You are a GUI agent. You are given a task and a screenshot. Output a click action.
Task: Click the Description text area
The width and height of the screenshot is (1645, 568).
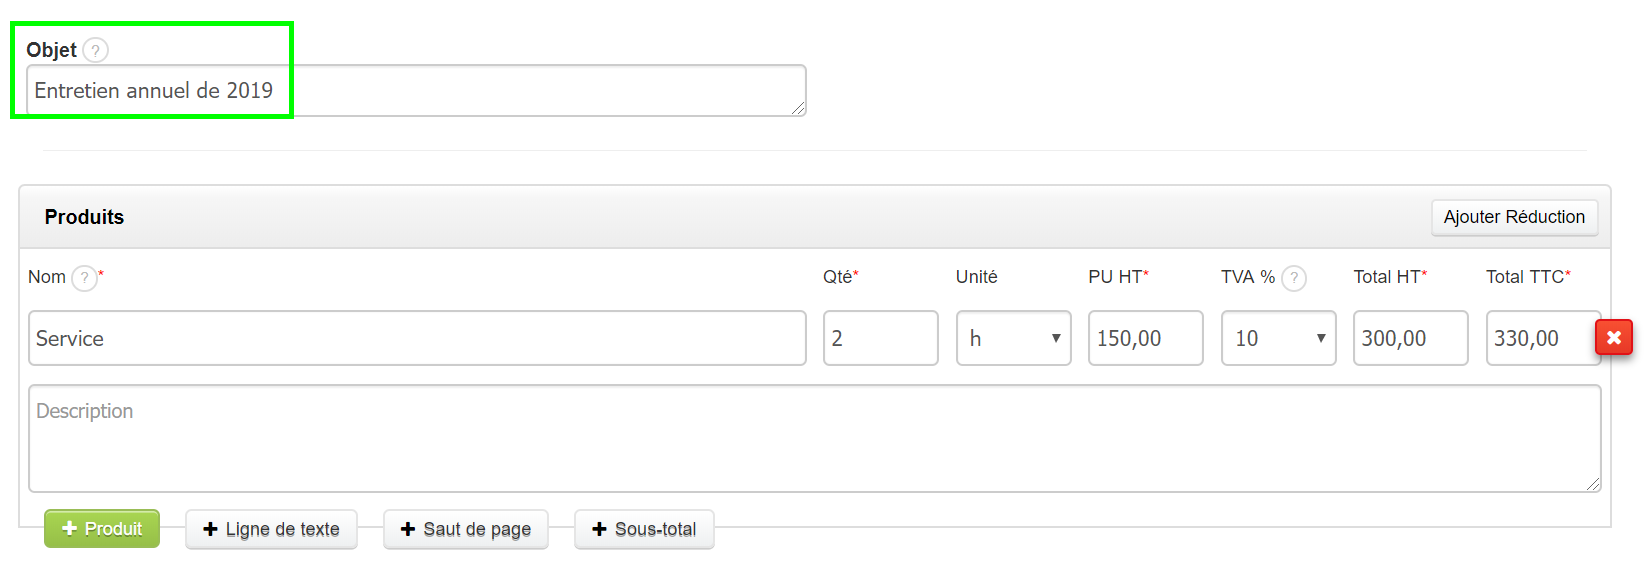coord(814,438)
